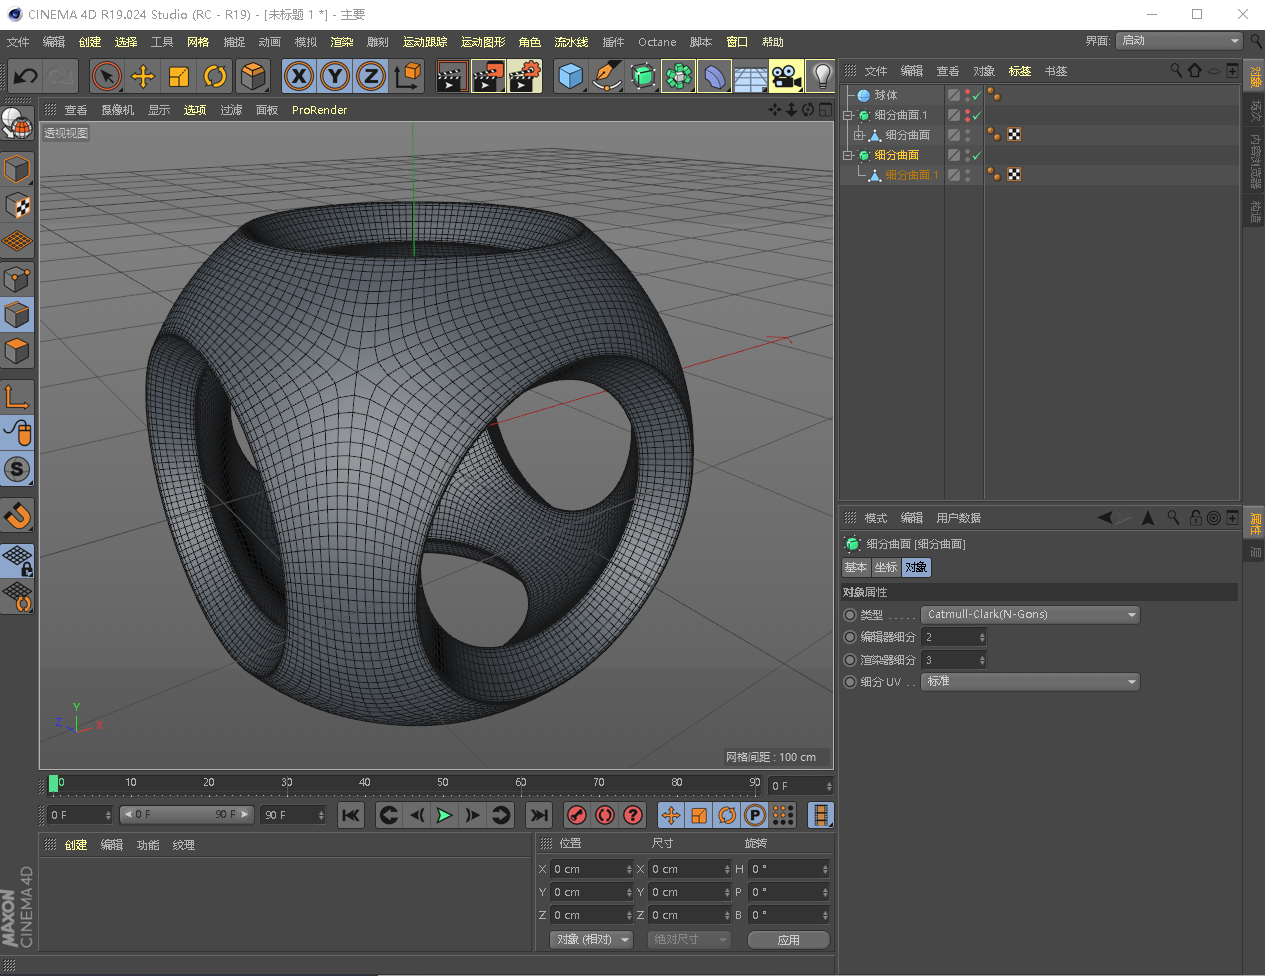Click the X position input field

tap(590, 870)
